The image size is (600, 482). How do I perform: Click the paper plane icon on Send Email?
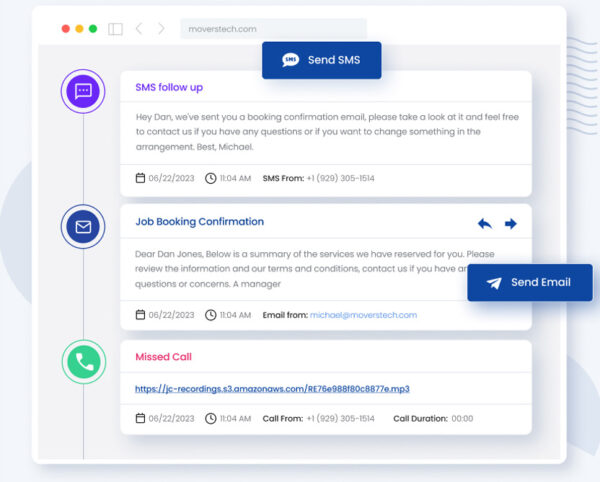(494, 283)
